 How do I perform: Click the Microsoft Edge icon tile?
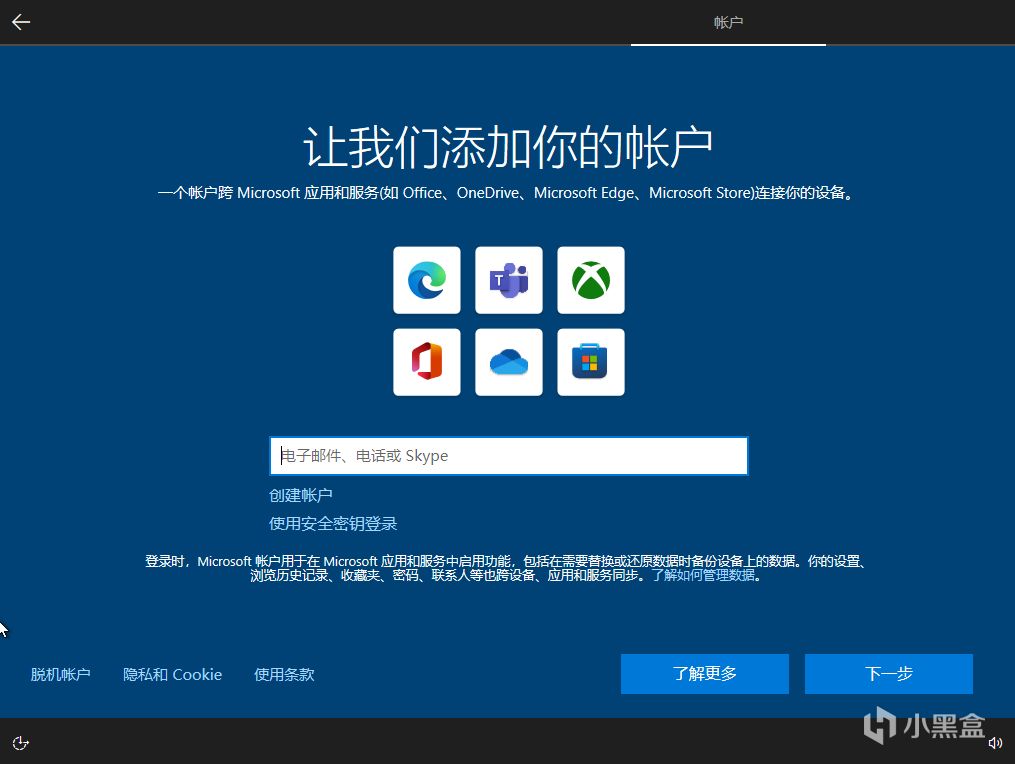427,280
